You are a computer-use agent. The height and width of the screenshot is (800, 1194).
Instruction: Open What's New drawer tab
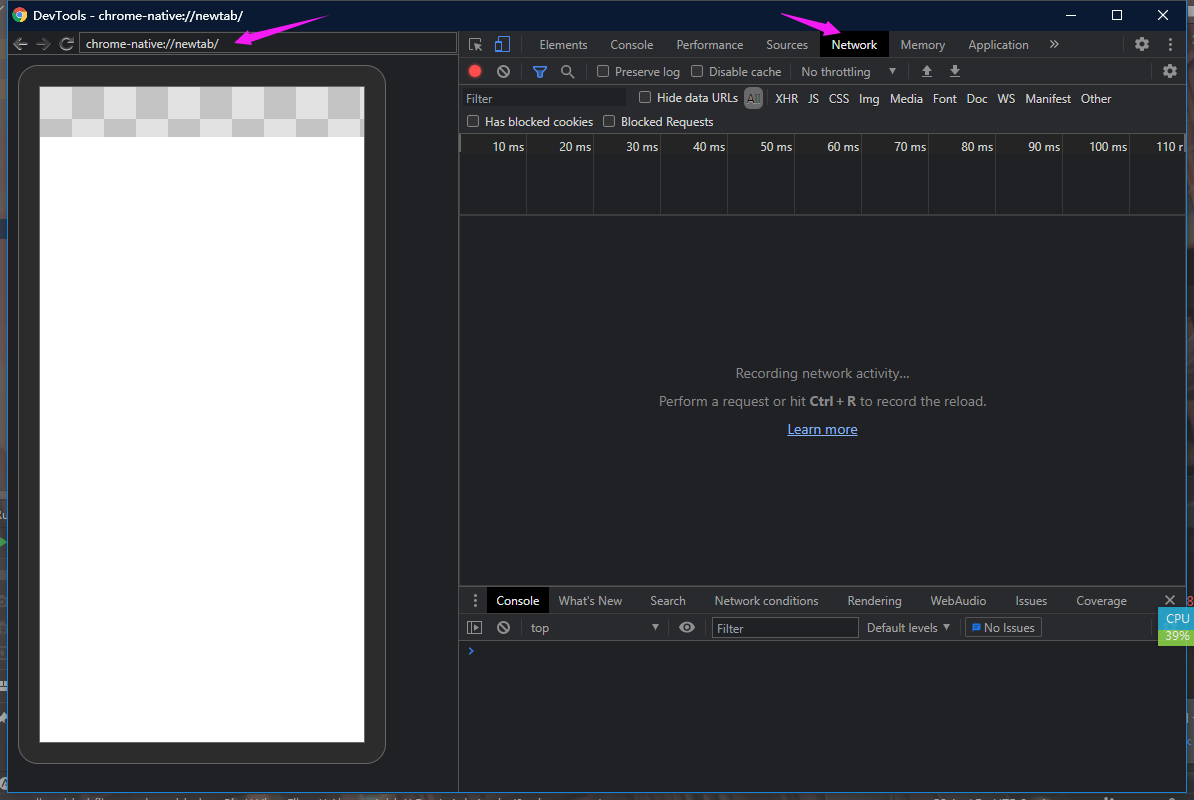click(x=590, y=601)
